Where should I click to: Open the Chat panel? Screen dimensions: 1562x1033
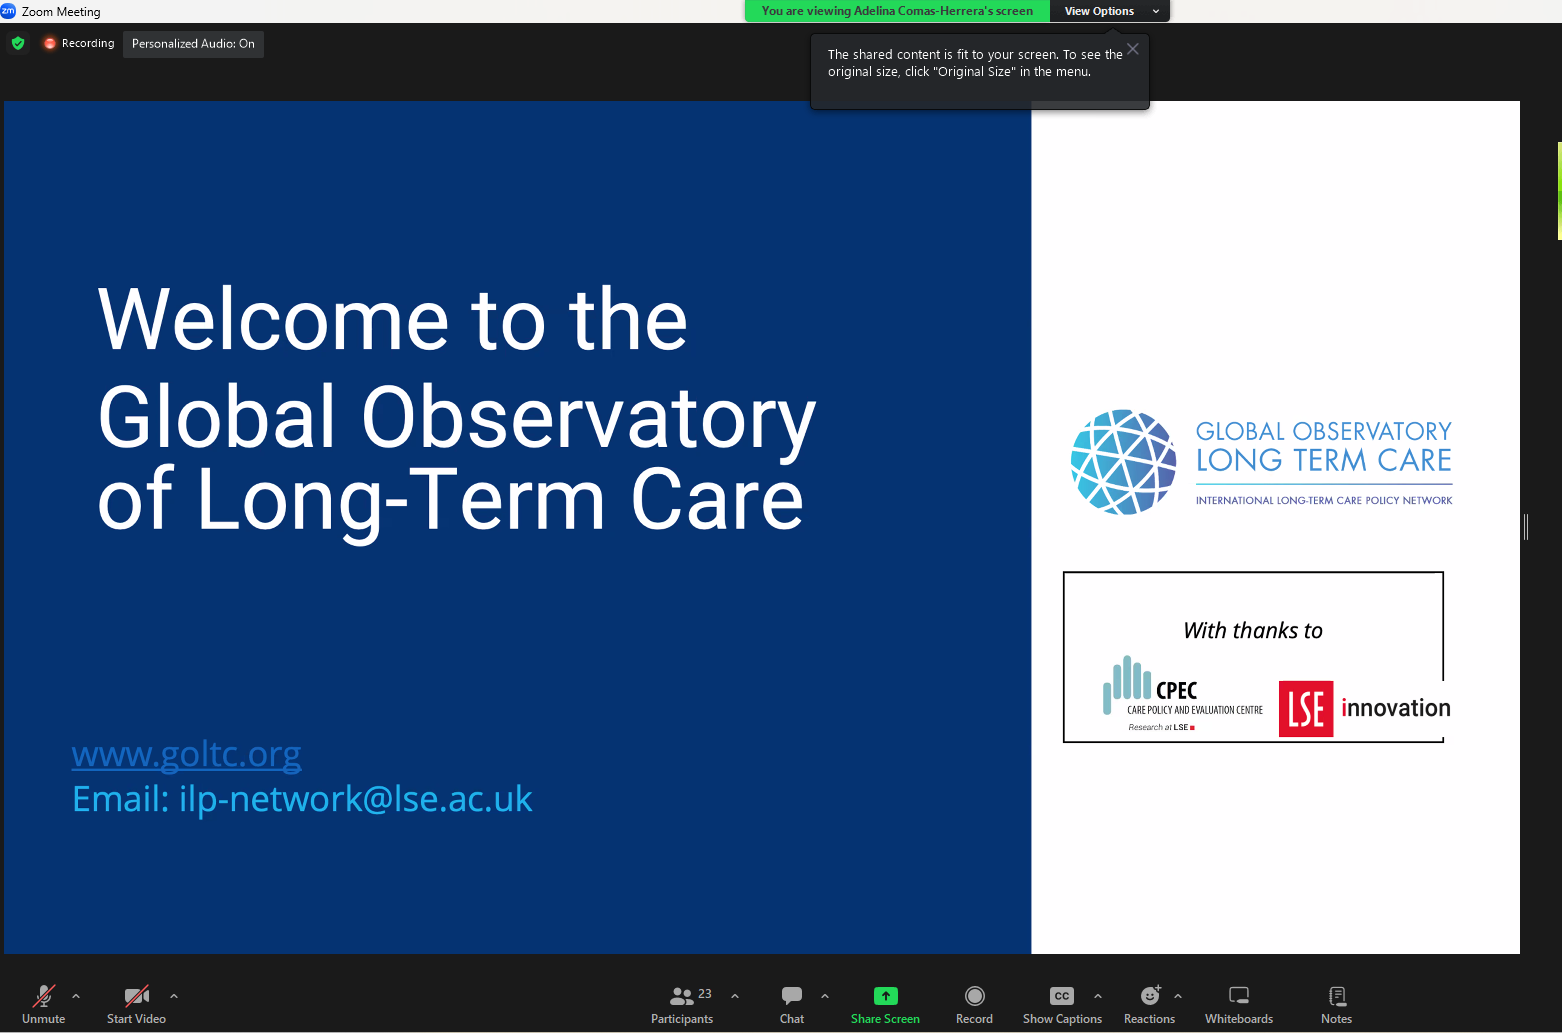pyautogui.click(x=792, y=1004)
